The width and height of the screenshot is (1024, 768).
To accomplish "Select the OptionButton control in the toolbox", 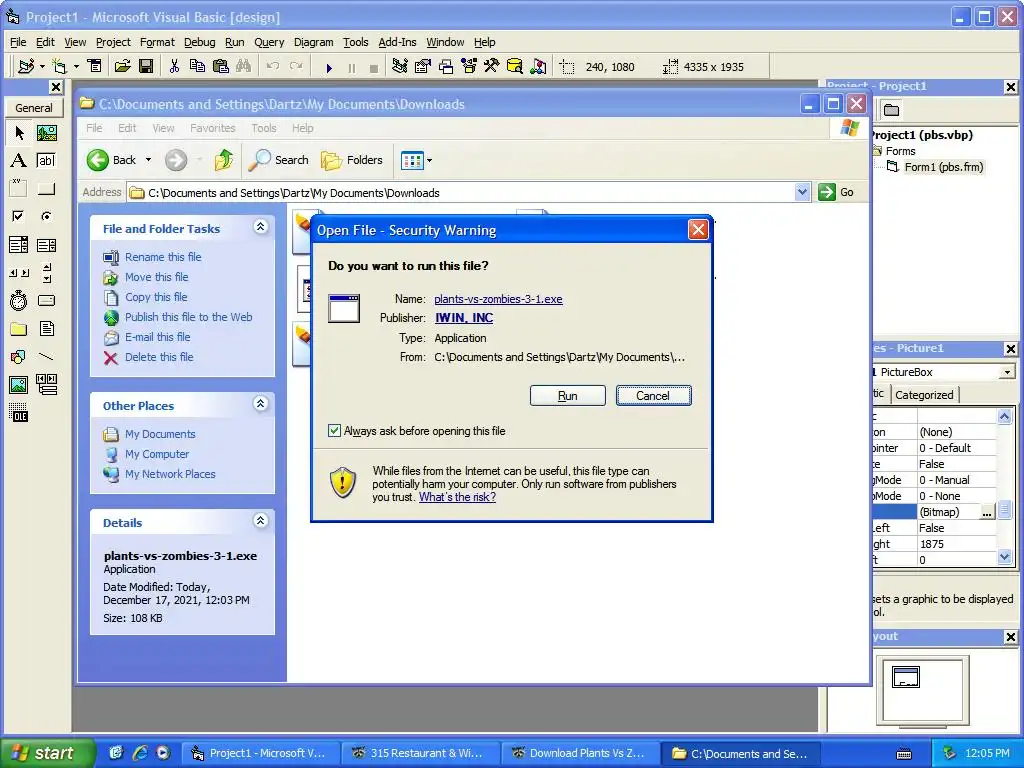I will click(46, 216).
